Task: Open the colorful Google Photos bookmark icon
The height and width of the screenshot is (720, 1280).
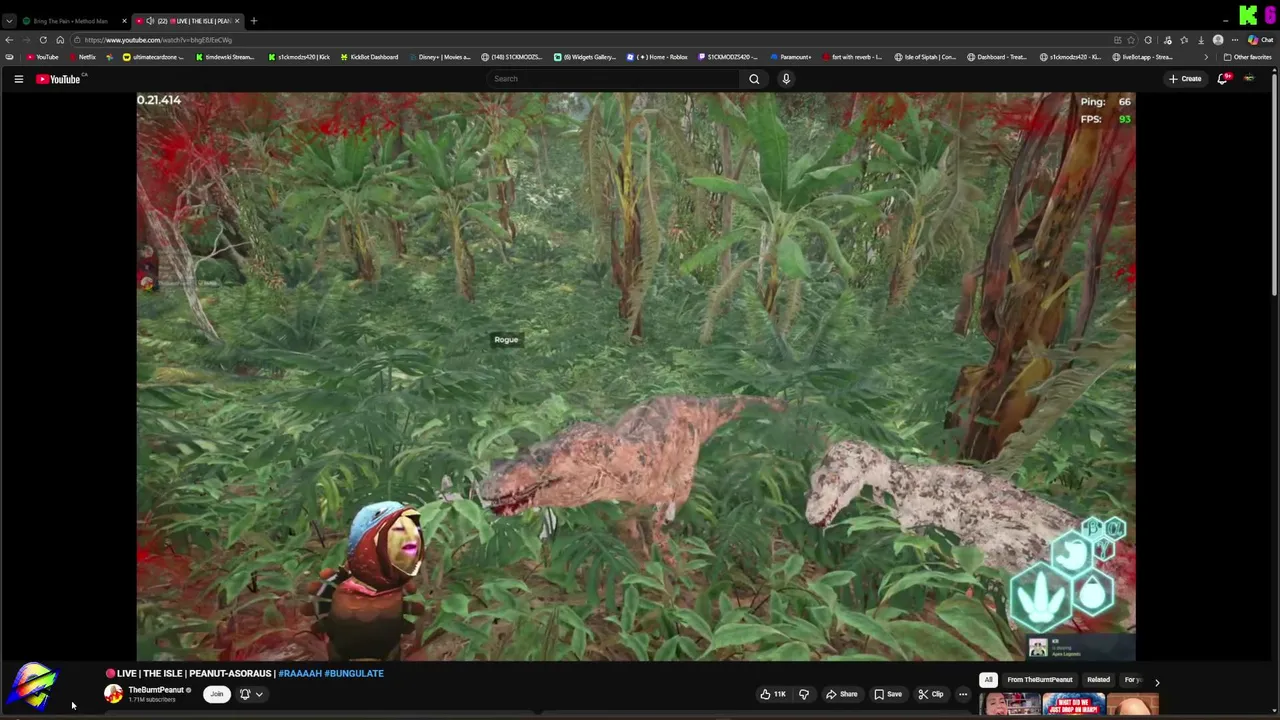Action: coord(109,57)
